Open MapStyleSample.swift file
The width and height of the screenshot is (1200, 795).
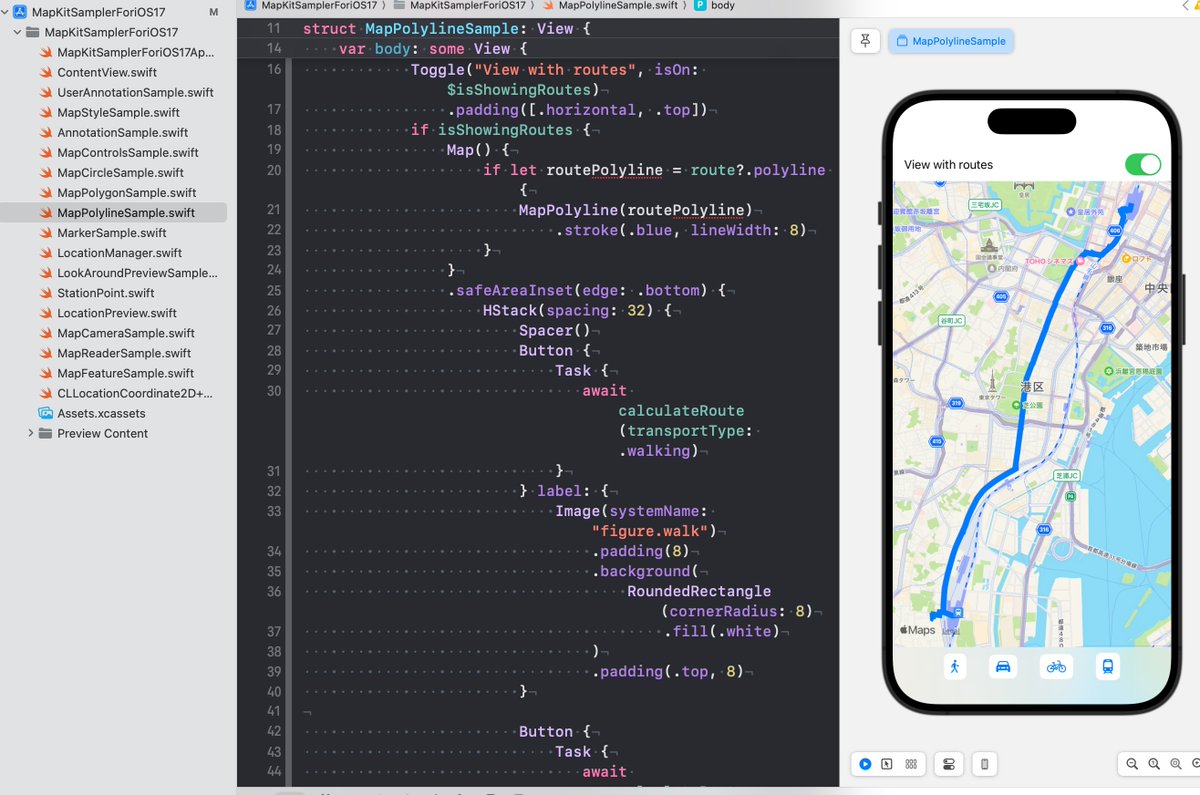[x=118, y=112]
